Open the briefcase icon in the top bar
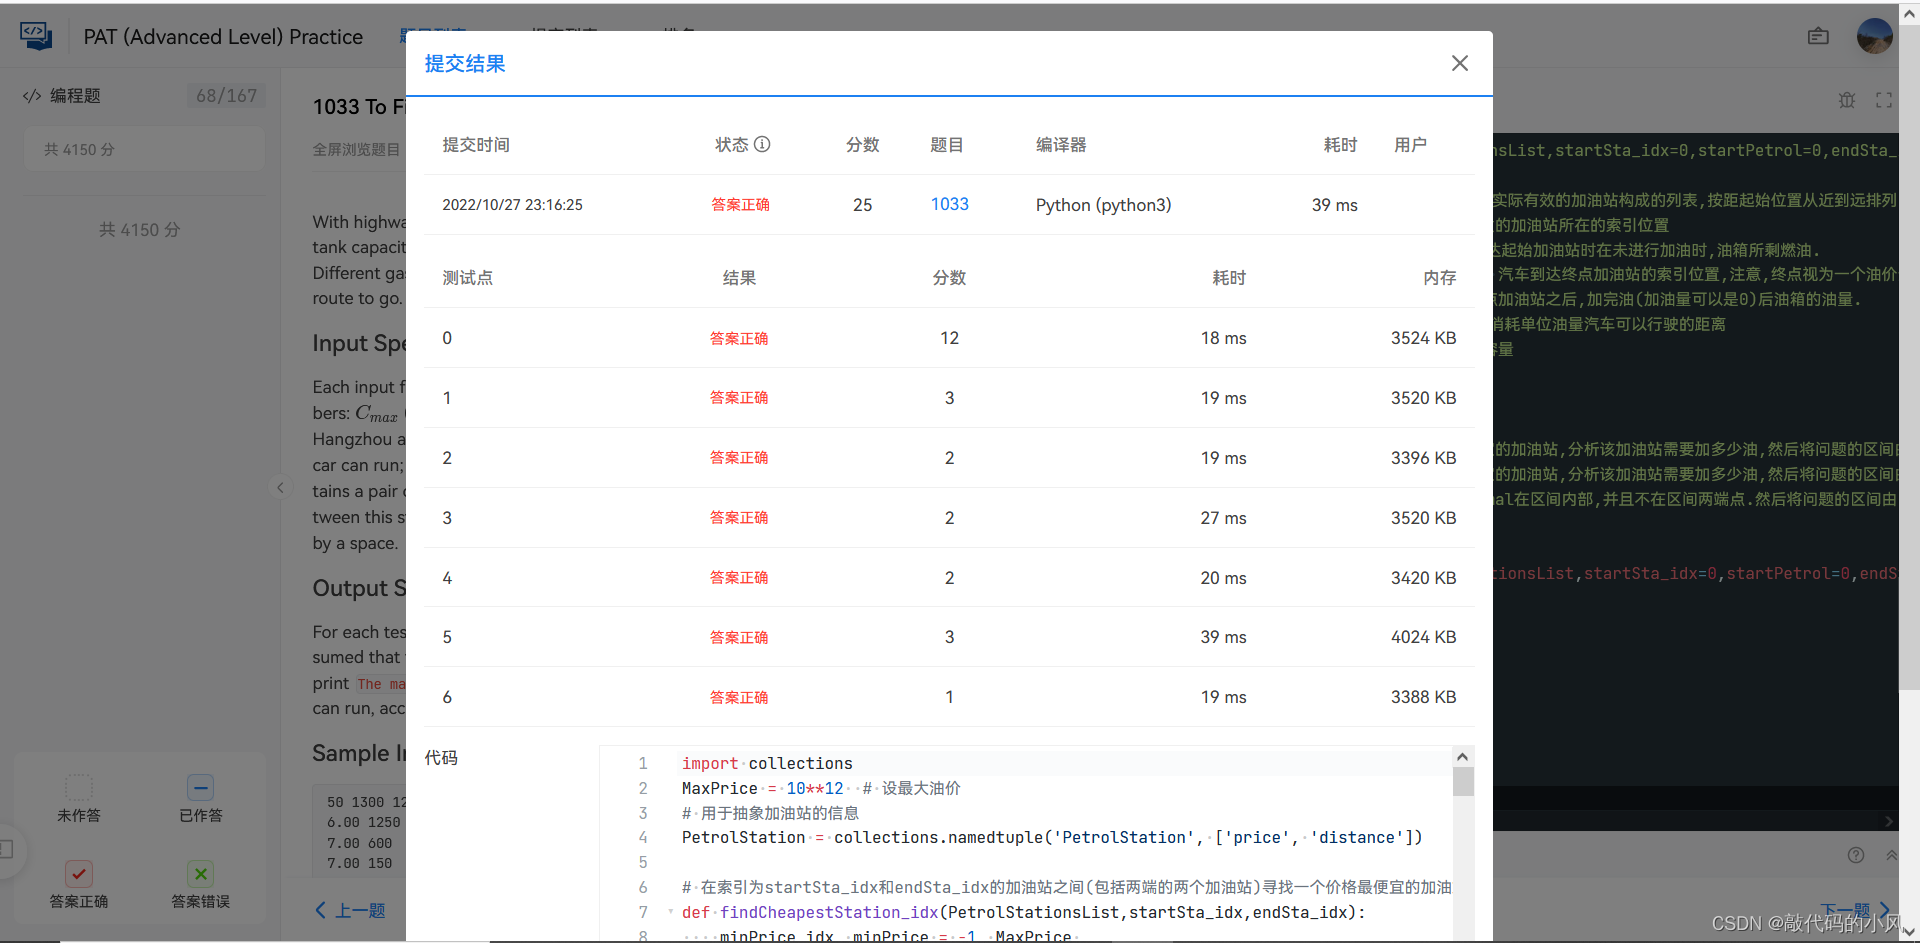The height and width of the screenshot is (943, 1920). [x=1818, y=36]
